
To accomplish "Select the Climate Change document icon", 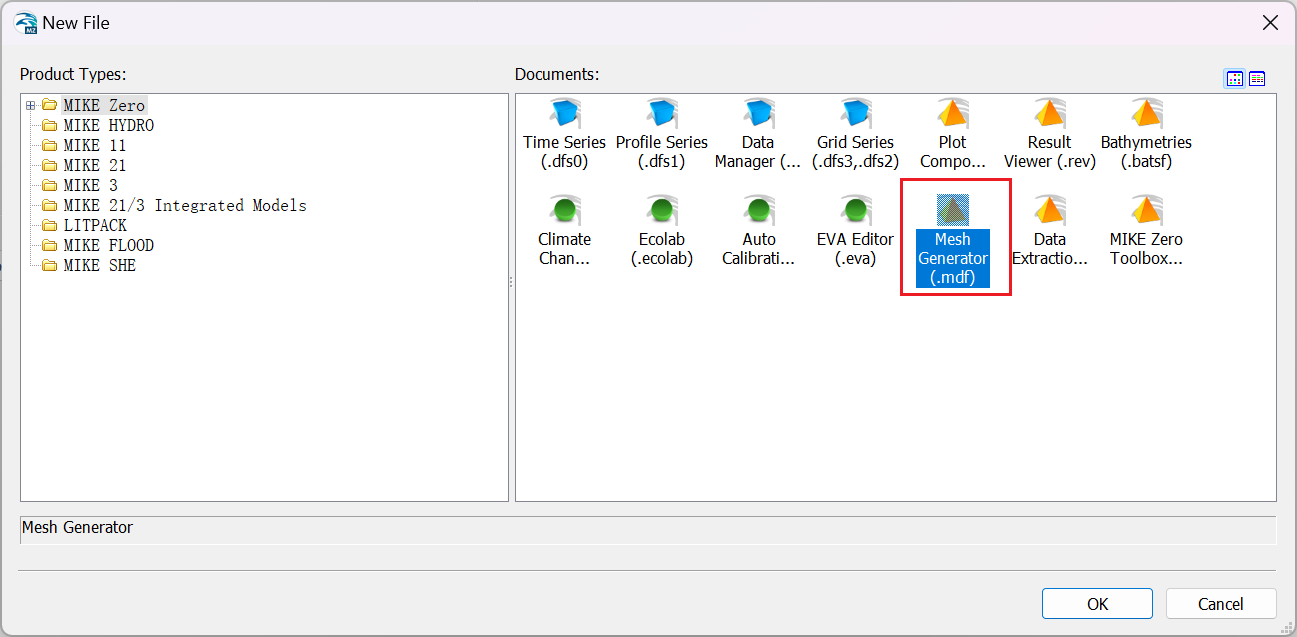I will pyautogui.click(x=565, y=210).
